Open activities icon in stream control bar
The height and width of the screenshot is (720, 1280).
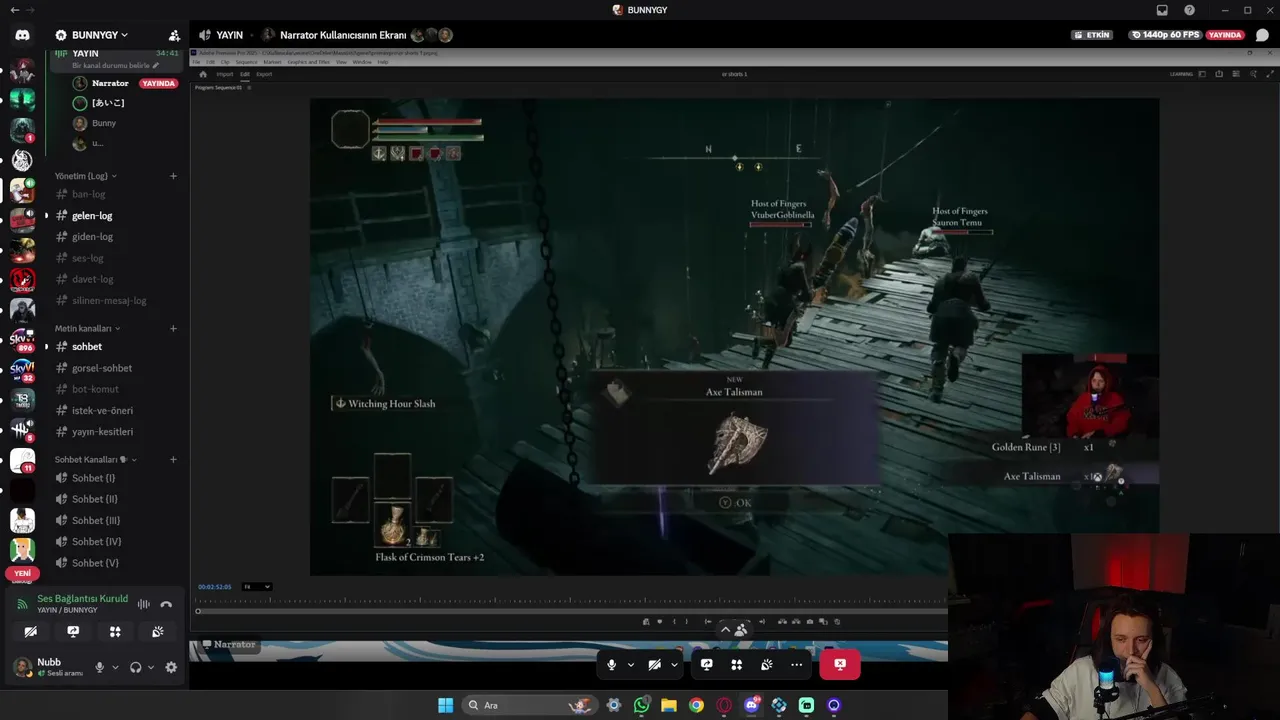(736, 664)
